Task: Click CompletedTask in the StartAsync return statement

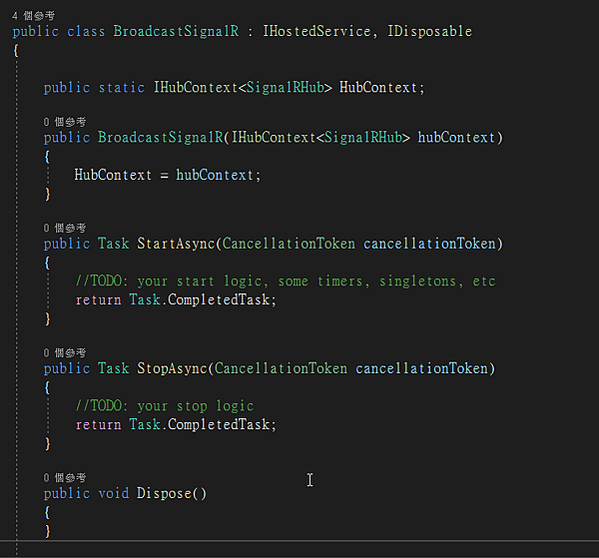Action: pyautogui.click(x=219, y=300)
